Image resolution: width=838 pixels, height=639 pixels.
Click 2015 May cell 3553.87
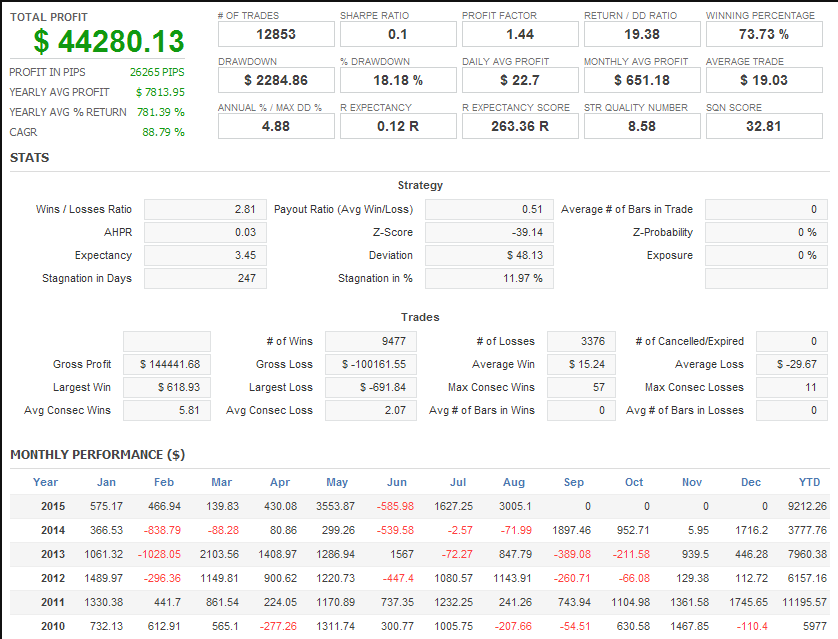coord(335,506)
